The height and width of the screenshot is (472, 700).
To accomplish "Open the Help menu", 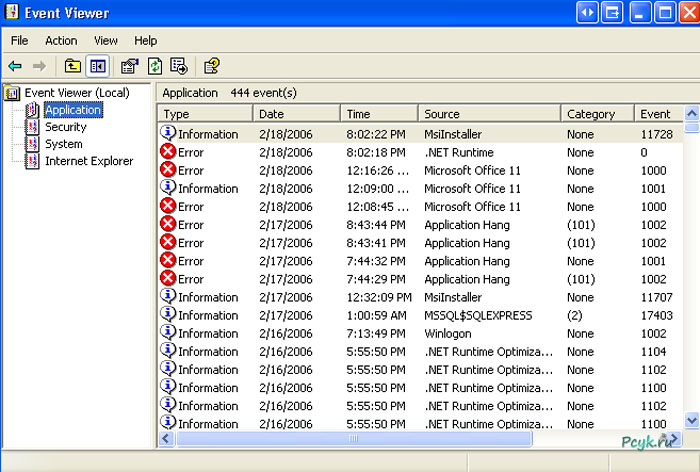I will 146,41.
